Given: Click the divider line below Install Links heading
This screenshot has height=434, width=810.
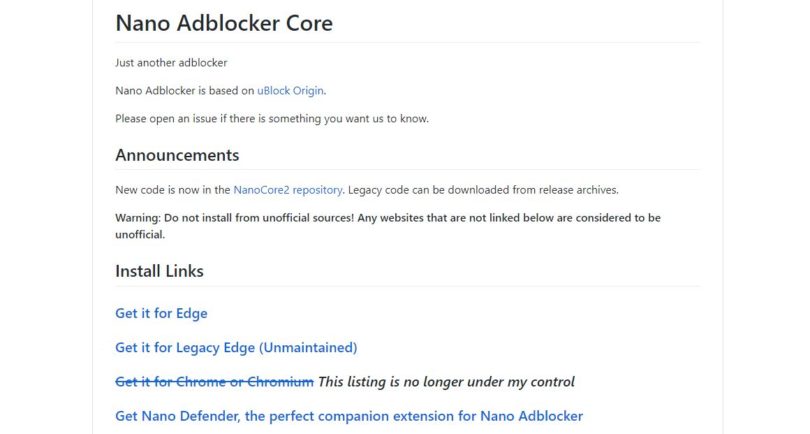Looking at the screenshot, I should coord(408,286).
